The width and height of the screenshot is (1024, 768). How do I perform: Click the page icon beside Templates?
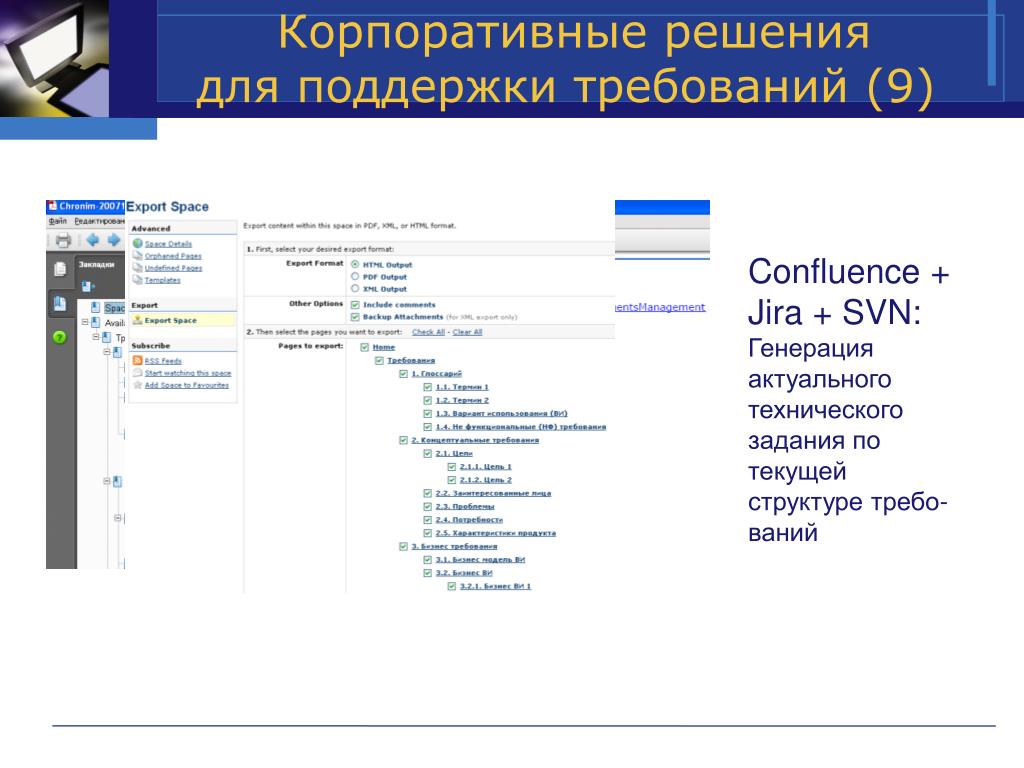(138, 280)
